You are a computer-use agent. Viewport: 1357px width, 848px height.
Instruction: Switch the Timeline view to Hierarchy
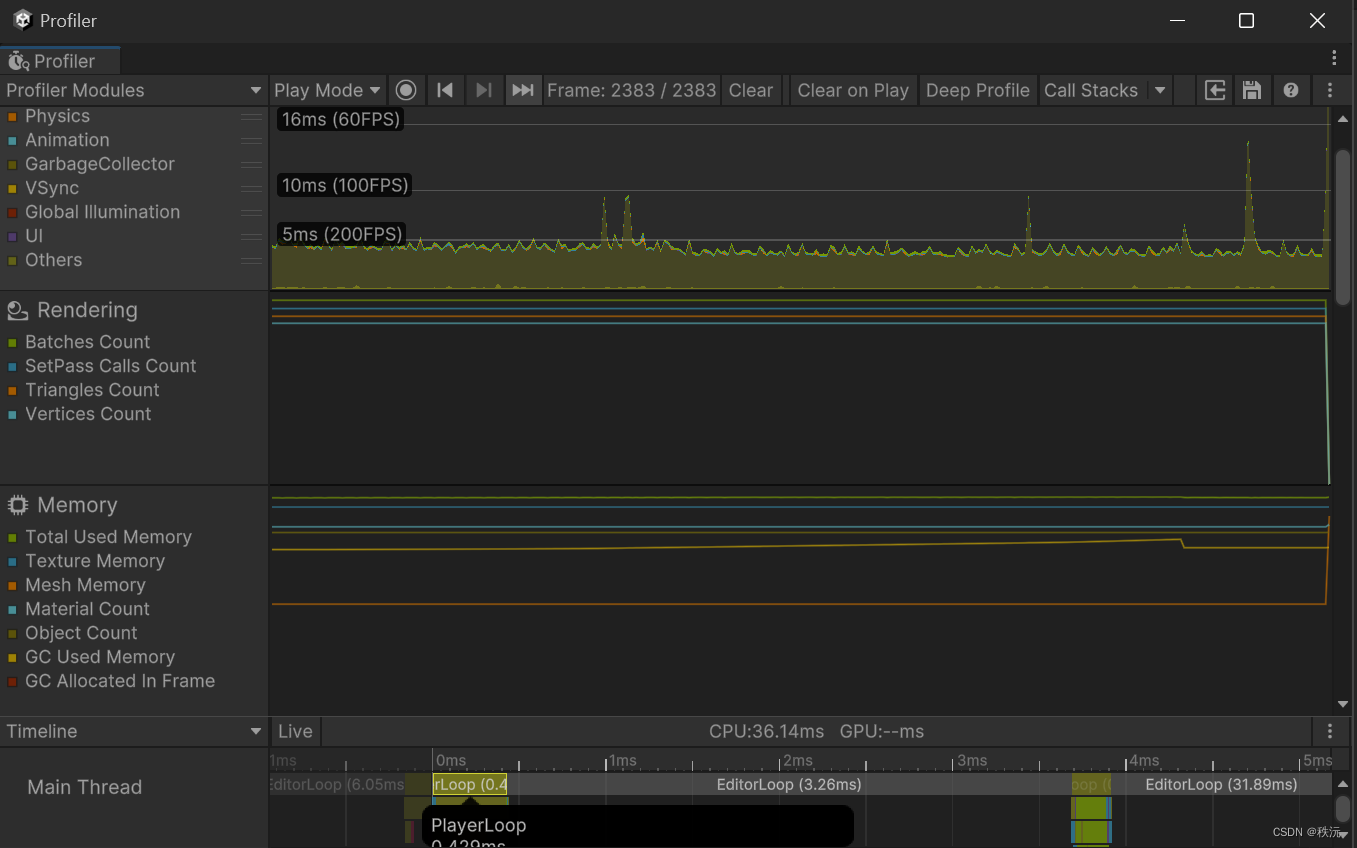point(135,731)
